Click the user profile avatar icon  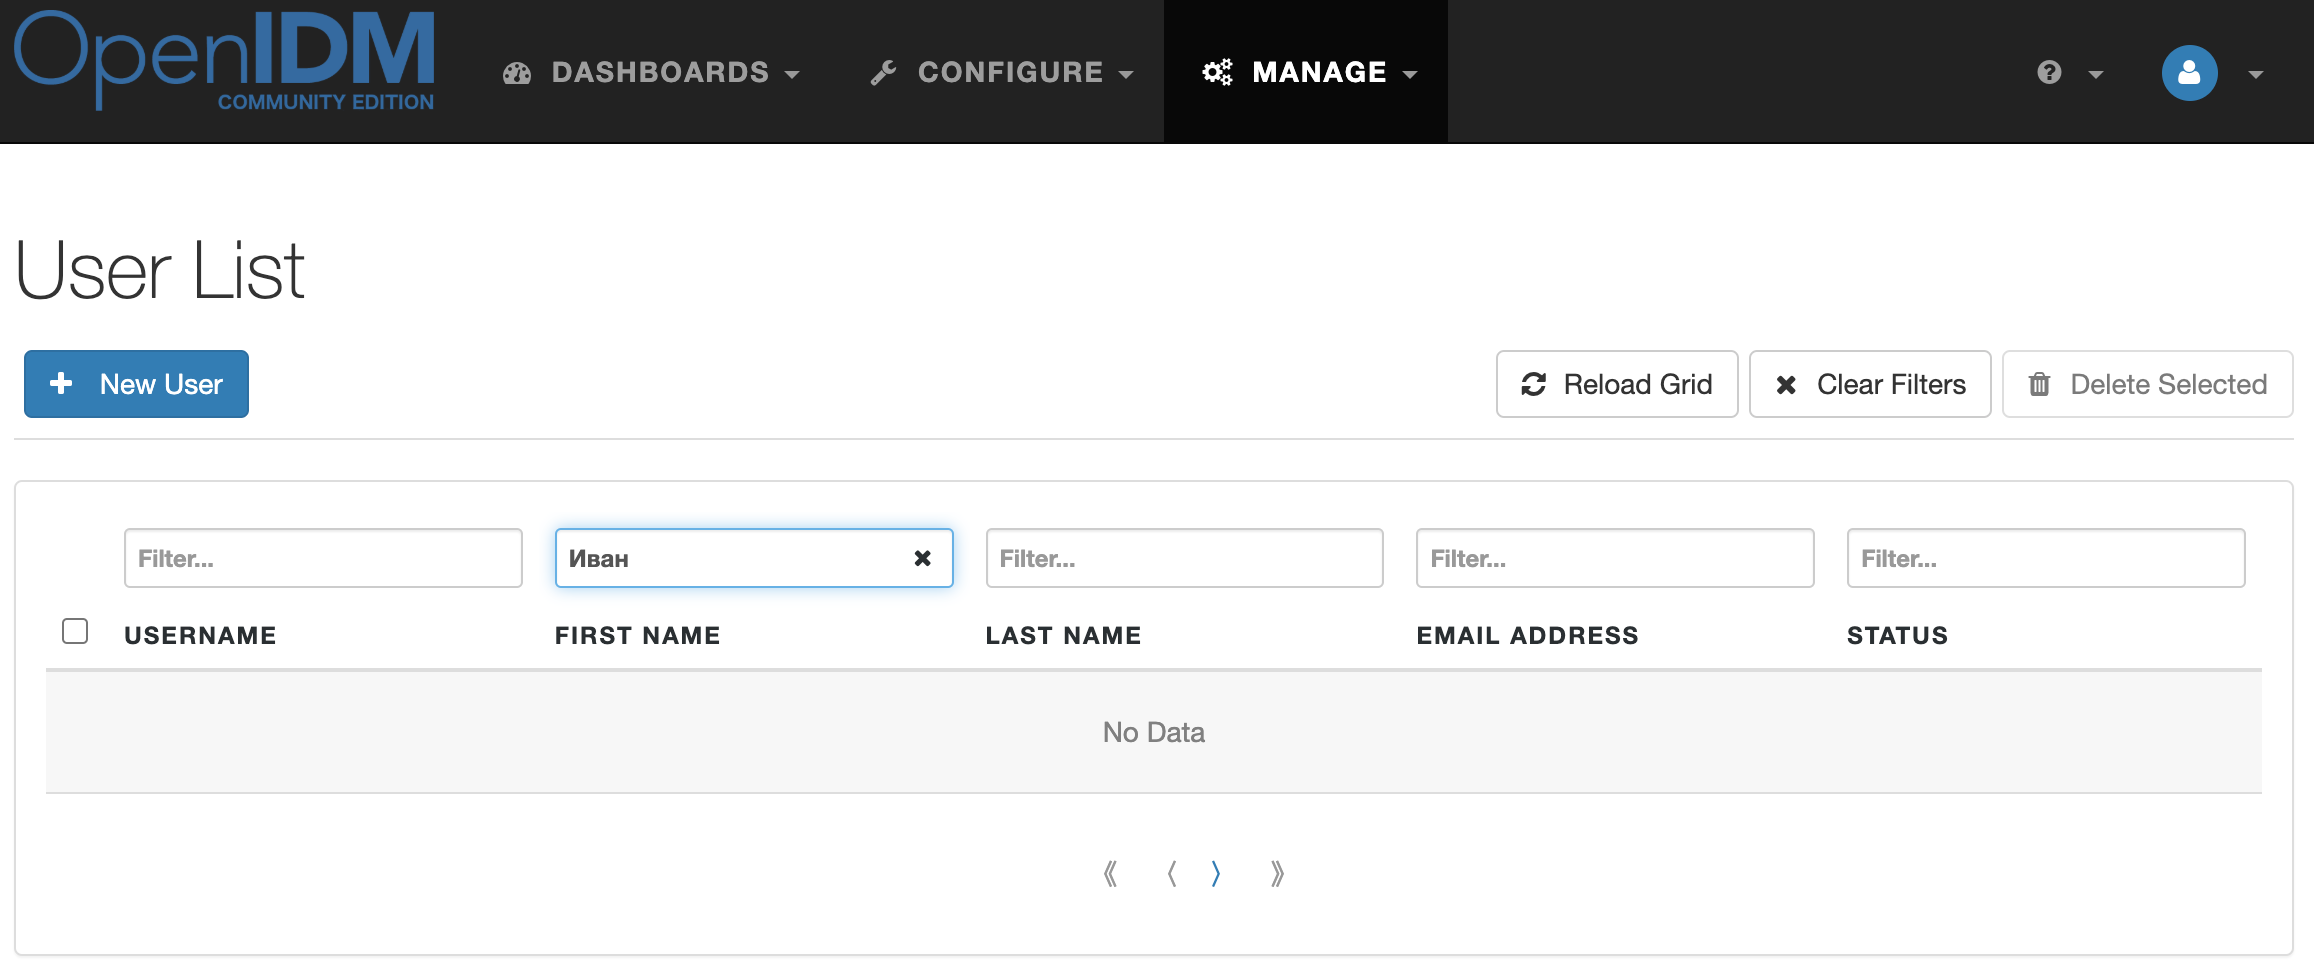tap(2189, 72)
